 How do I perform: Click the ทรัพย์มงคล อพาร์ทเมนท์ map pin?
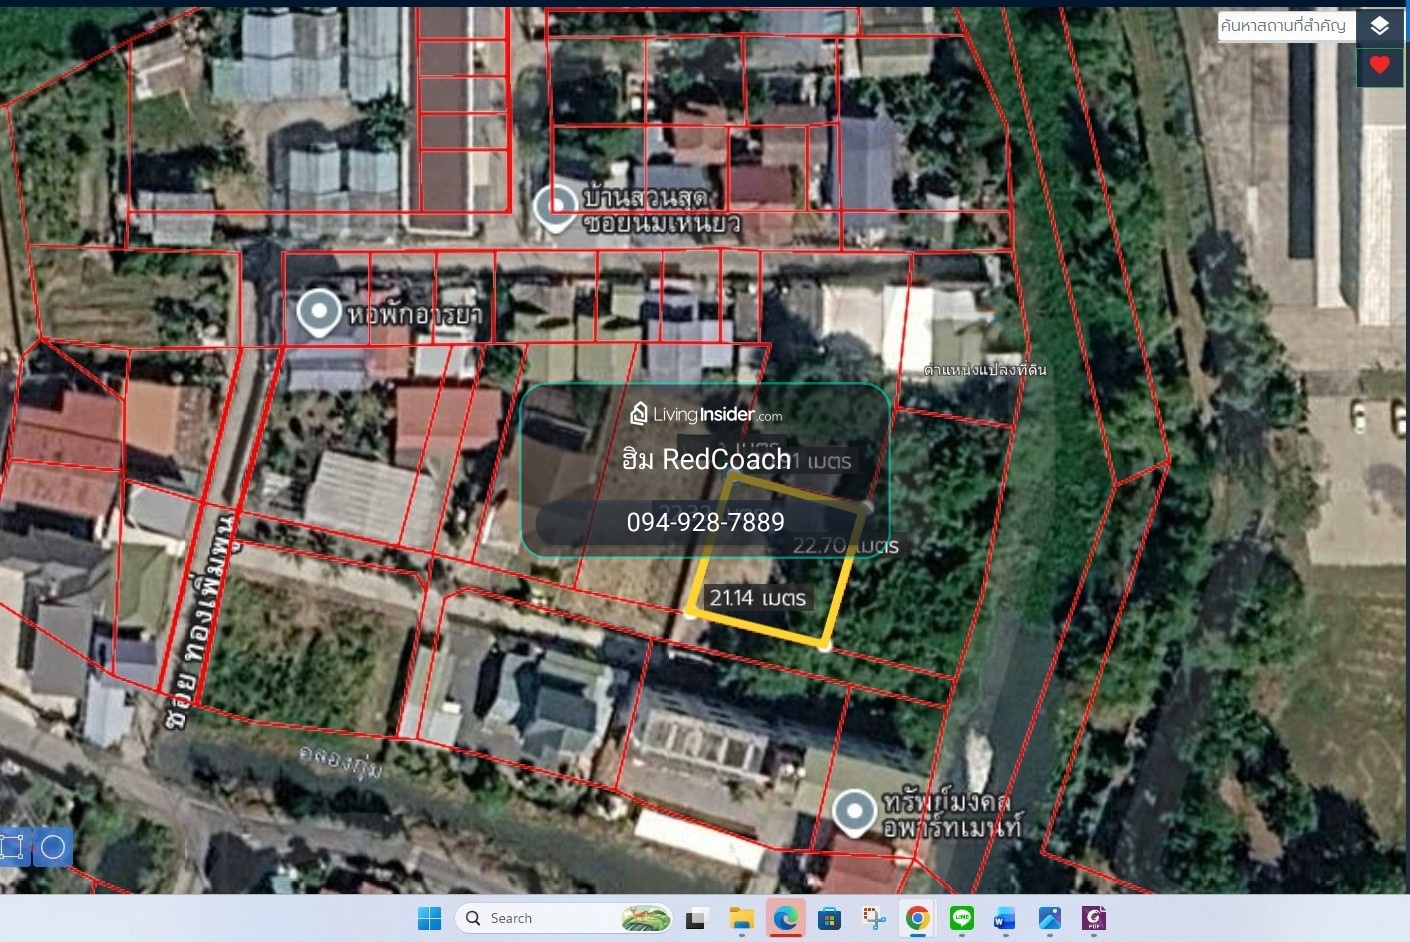coord(855,814)
